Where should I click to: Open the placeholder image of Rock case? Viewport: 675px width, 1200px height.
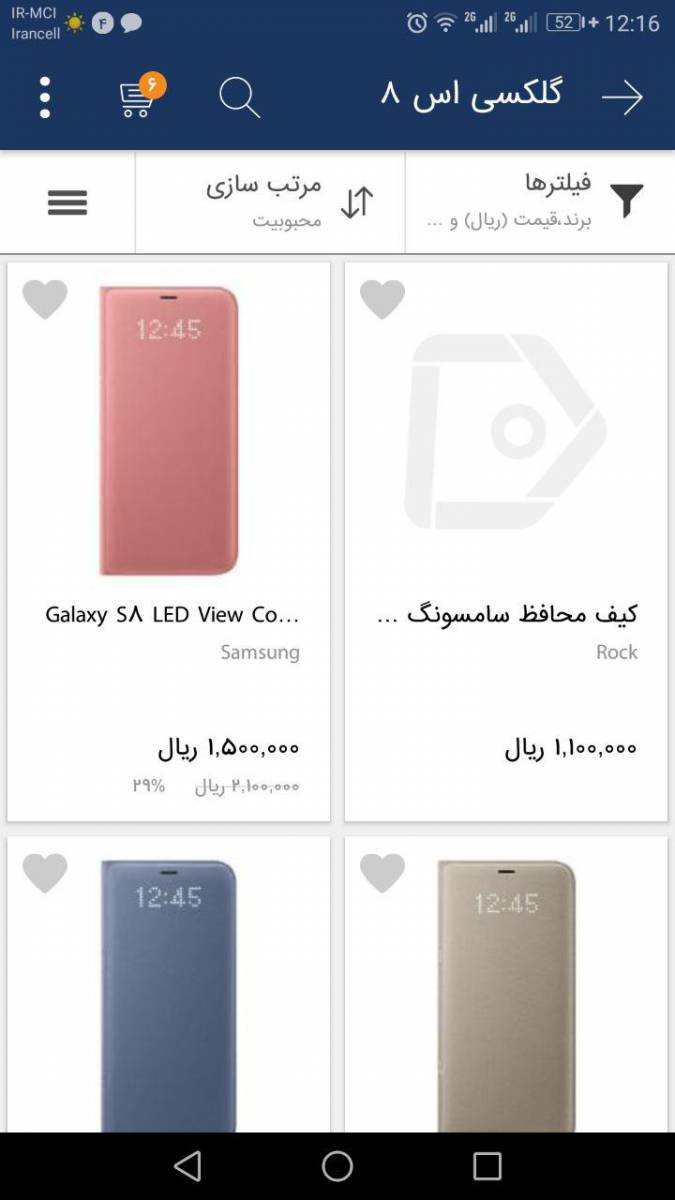tap(506, 431)
